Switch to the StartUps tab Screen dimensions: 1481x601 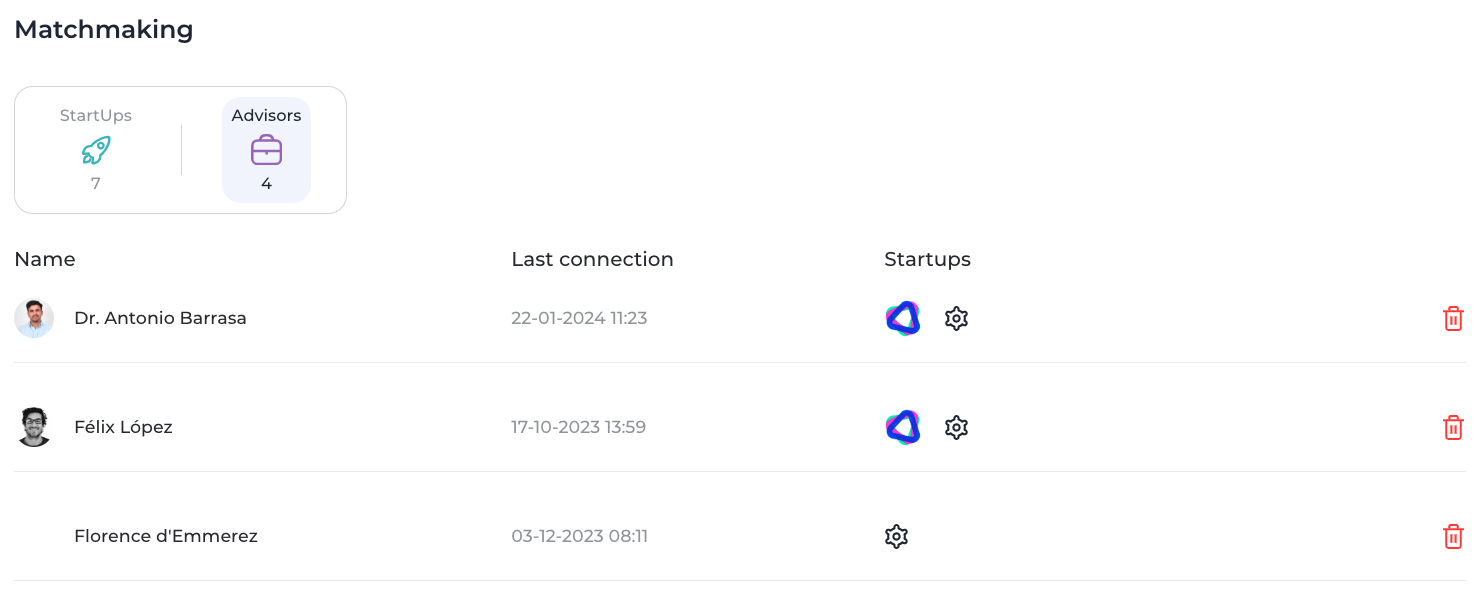click(96, 150)
